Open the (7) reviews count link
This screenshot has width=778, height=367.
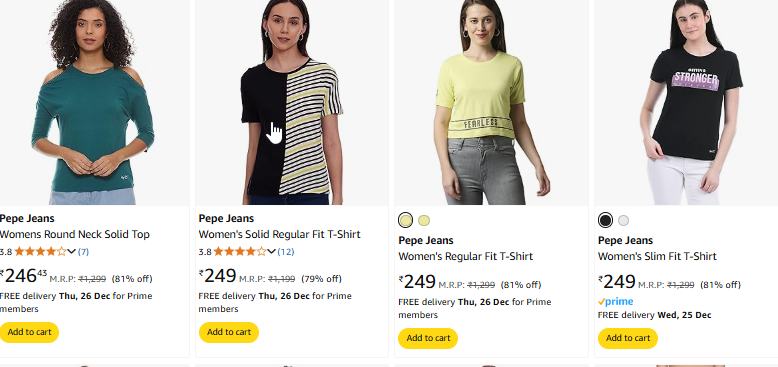(x=83, y=251)
